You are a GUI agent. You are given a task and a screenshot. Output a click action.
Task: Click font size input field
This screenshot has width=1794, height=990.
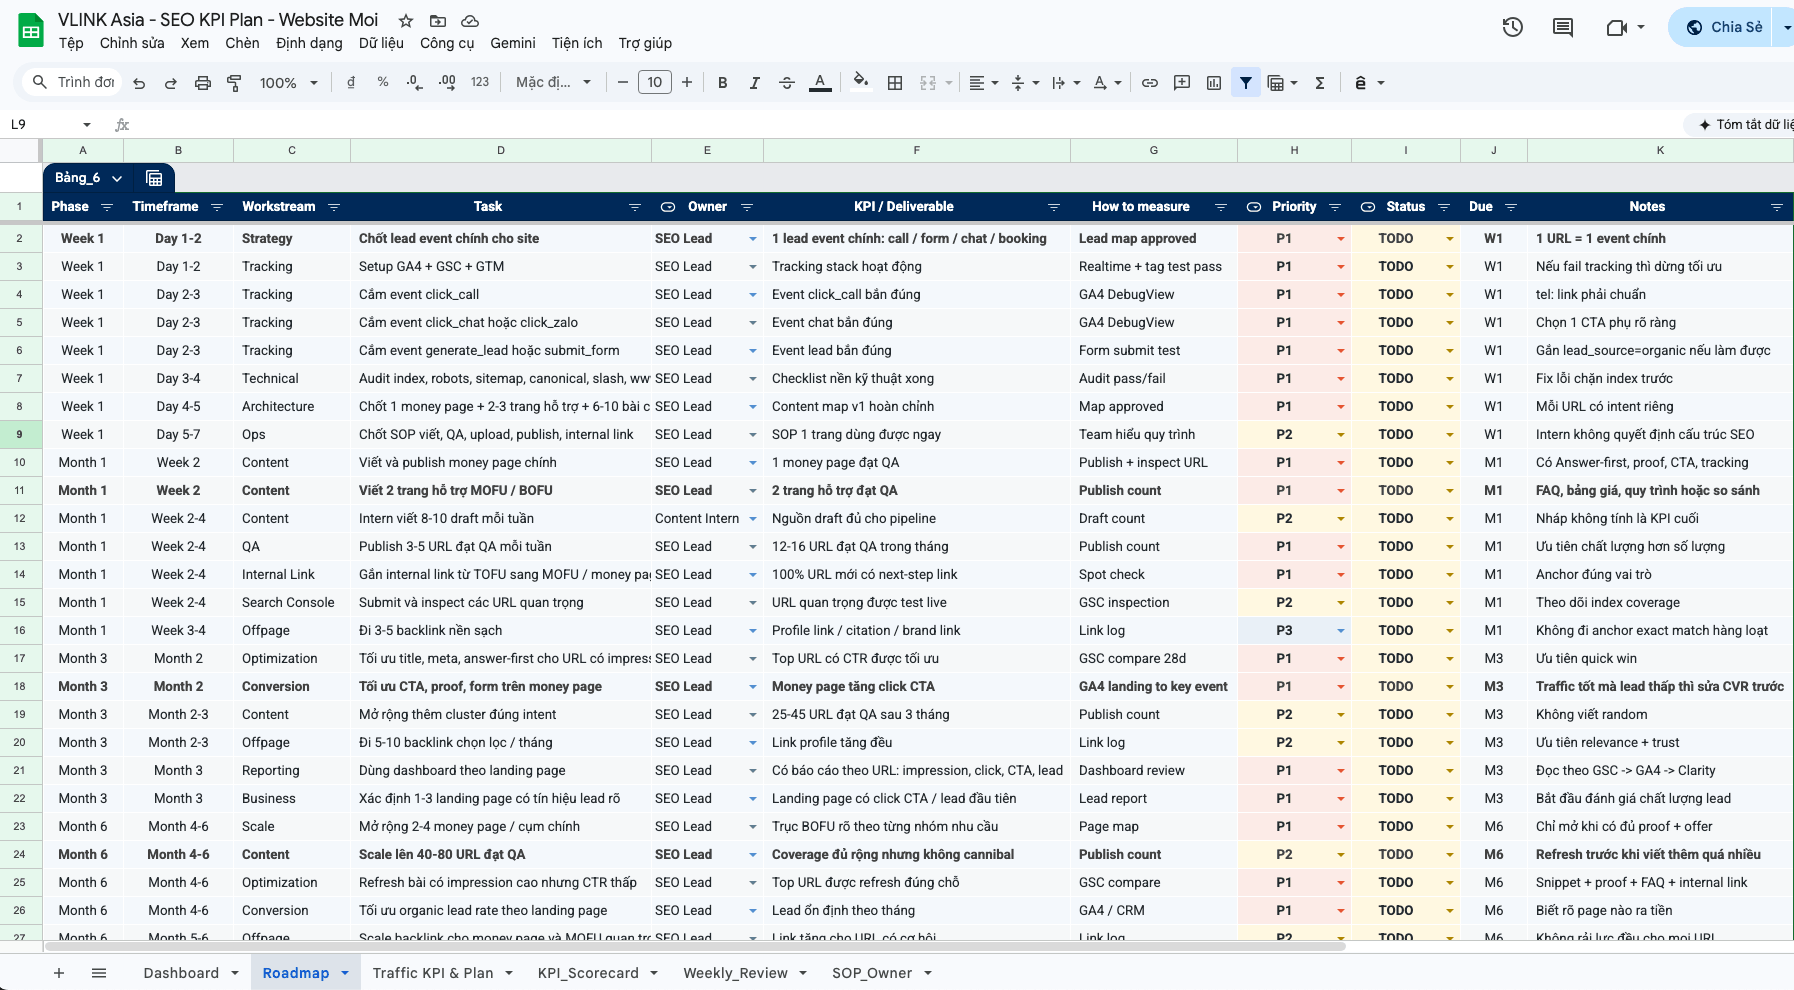click(x=655, y=83)
